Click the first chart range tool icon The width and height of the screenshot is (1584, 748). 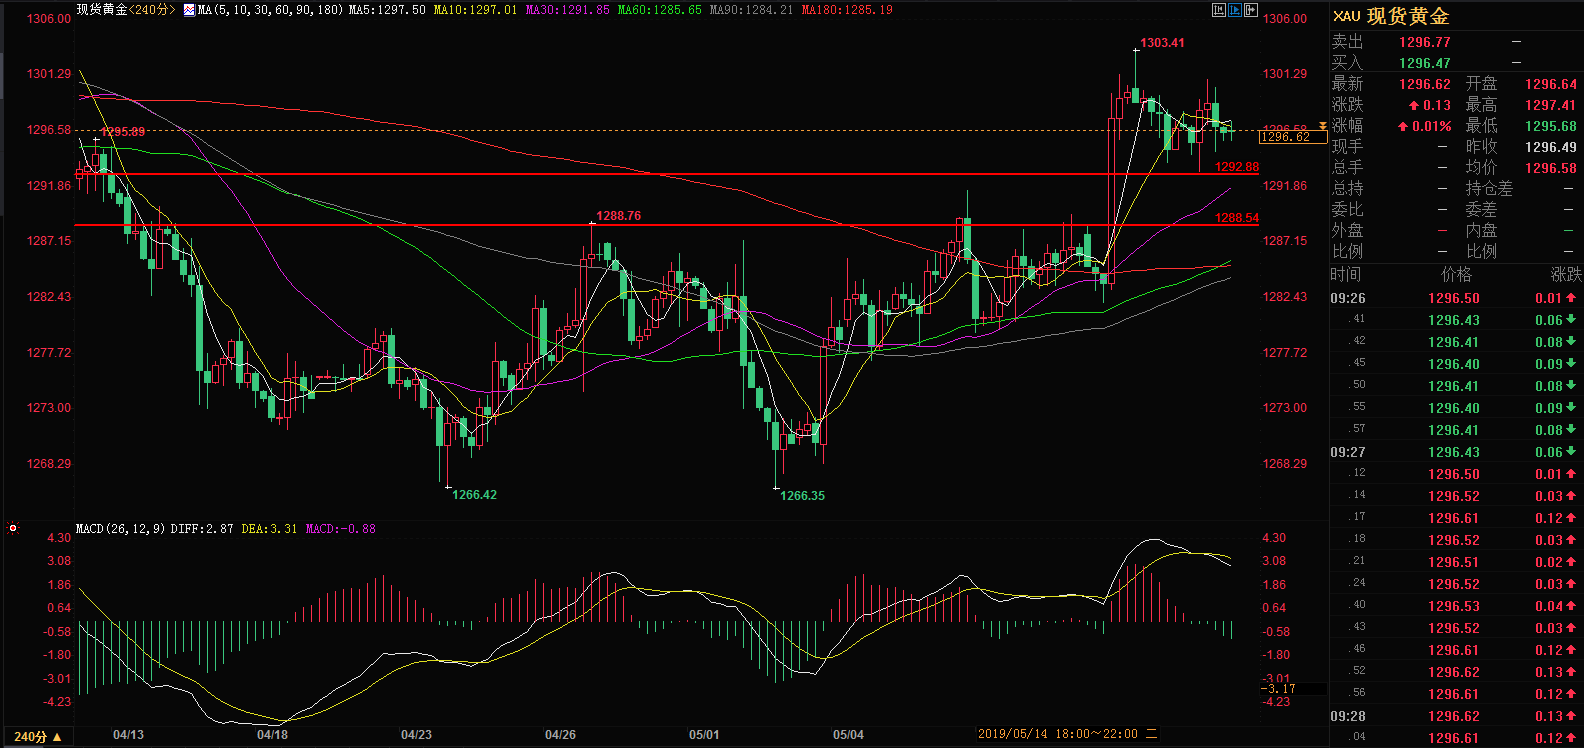coord(1218,10)
